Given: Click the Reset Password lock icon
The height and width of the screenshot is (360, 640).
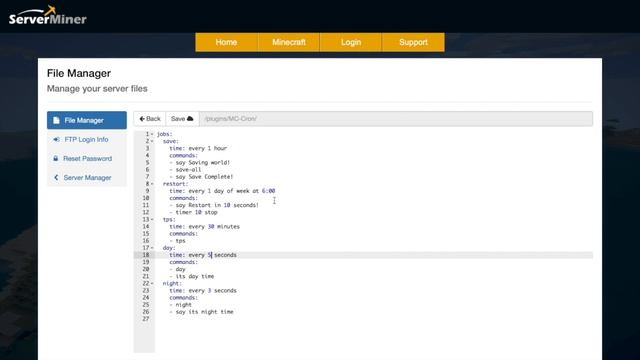Looking at the screenshot, I should click(56, 158).
